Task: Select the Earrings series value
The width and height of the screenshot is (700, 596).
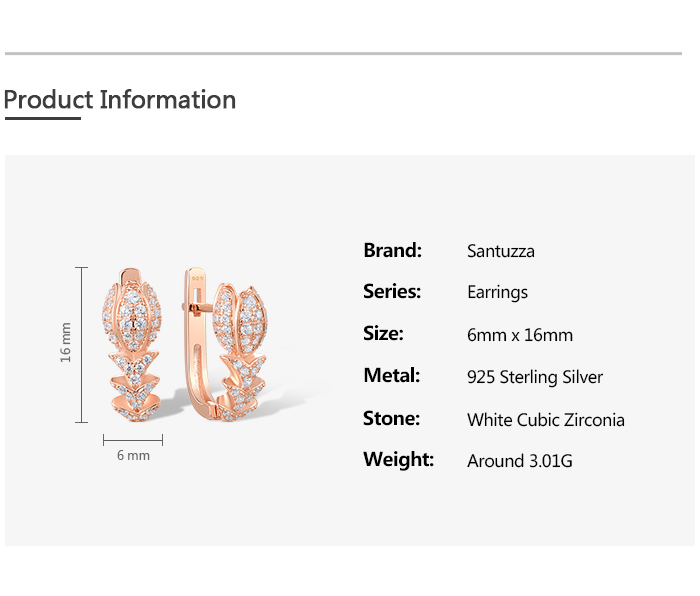Action: coord(497,292)
